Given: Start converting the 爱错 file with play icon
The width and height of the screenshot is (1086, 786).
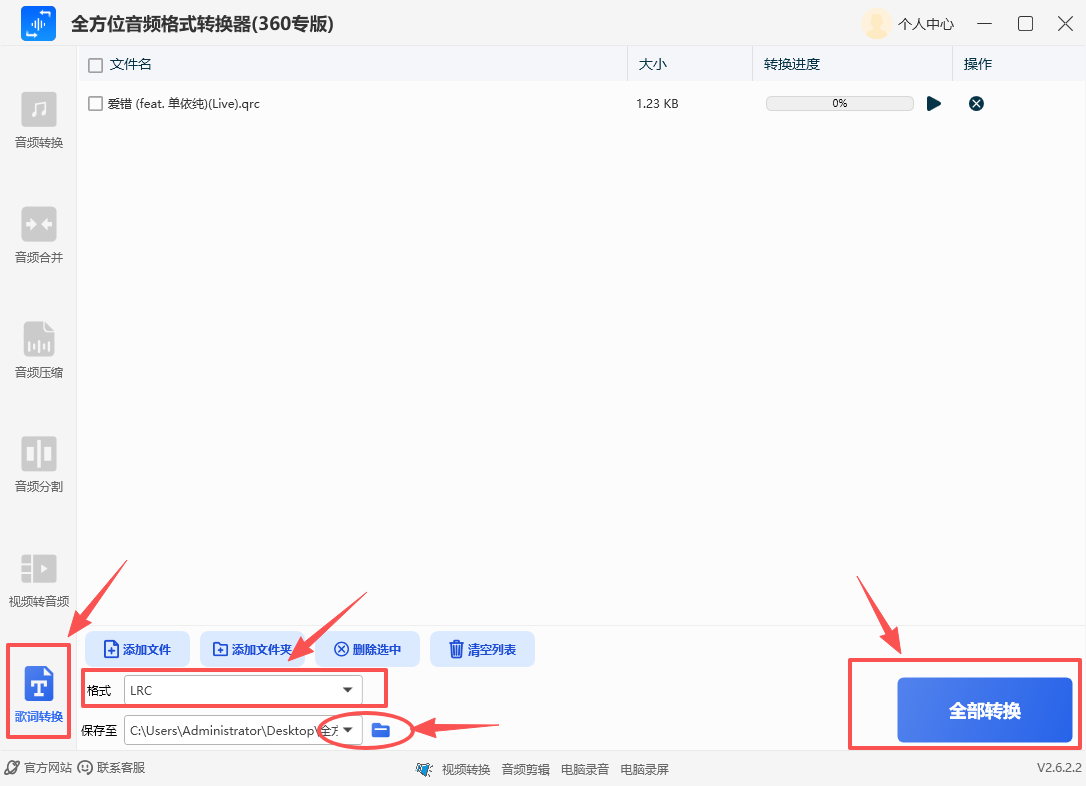Looking at the screenshot, I should pyautogui.click(x=934, y=103).
